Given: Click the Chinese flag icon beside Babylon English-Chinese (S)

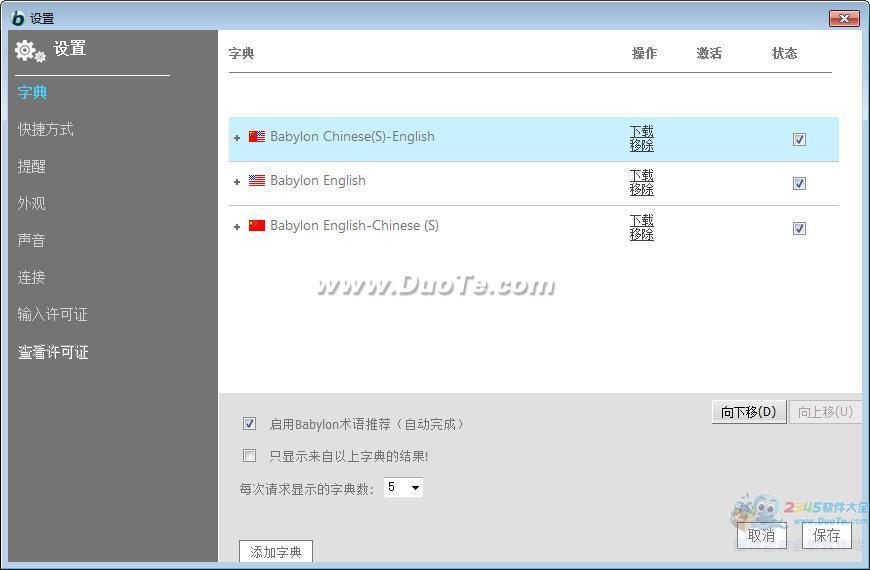Looking at the screenshot, I should point(257,226).
